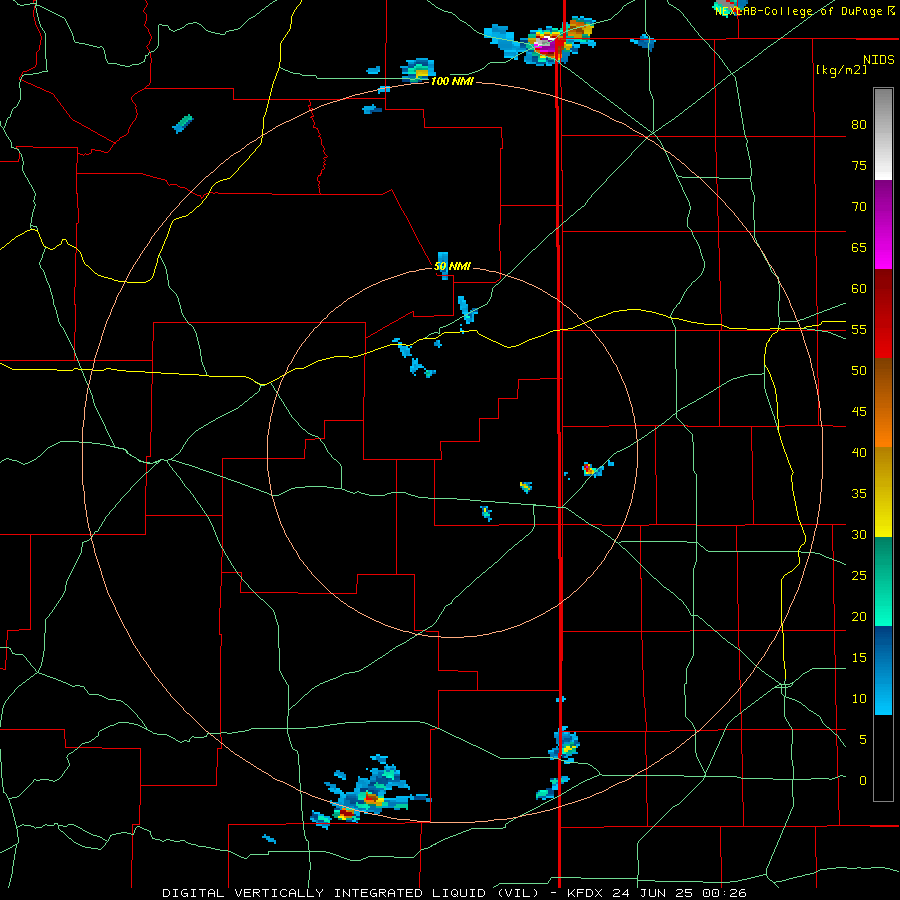Click the "30" value on the color scale
Image resolution: width=900 pixels, height=900 pixels.
click(859, 534)
